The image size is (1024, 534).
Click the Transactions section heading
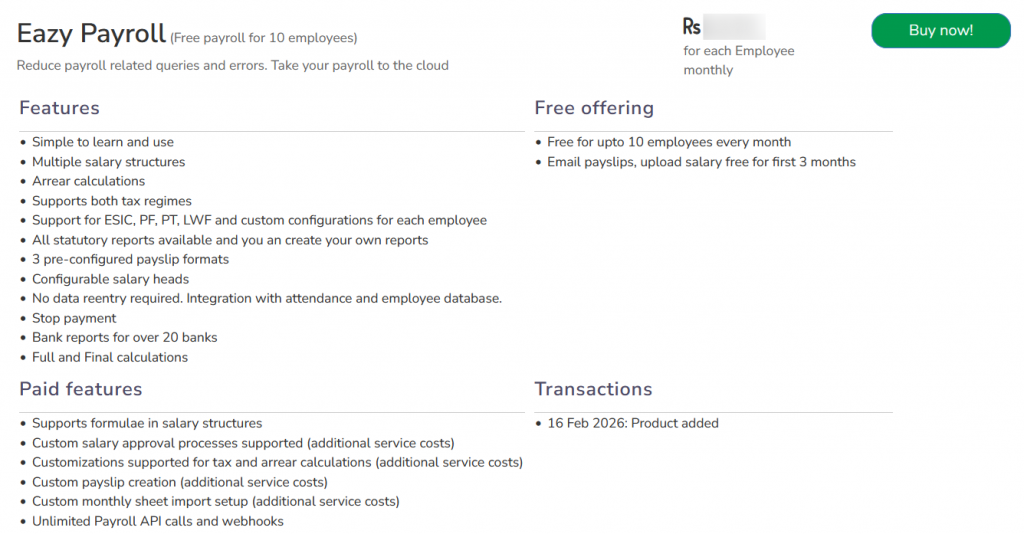coord(593,389)
